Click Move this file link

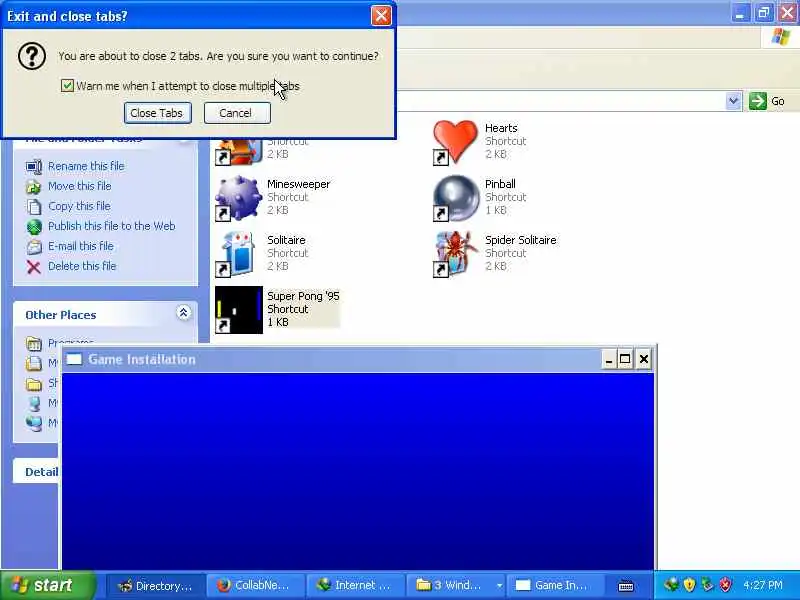80,186
